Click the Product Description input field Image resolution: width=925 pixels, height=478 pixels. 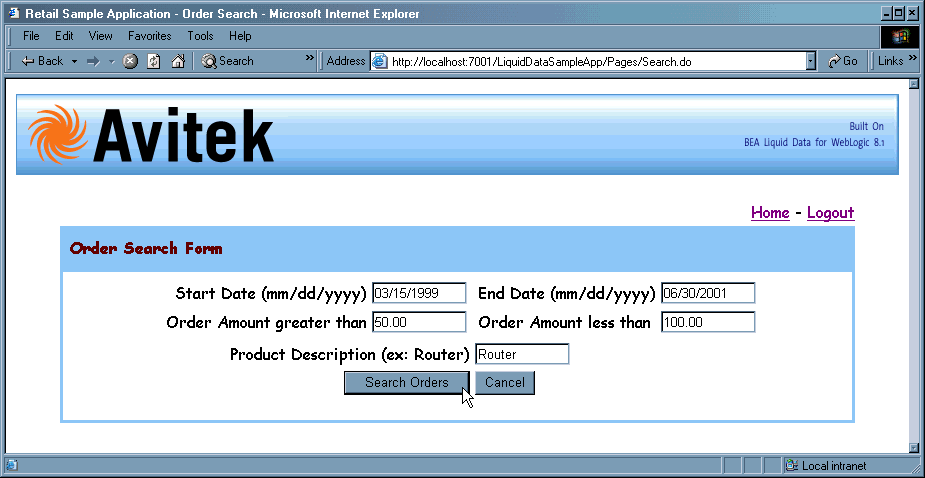pyautogui.click(x=522, y=354)
